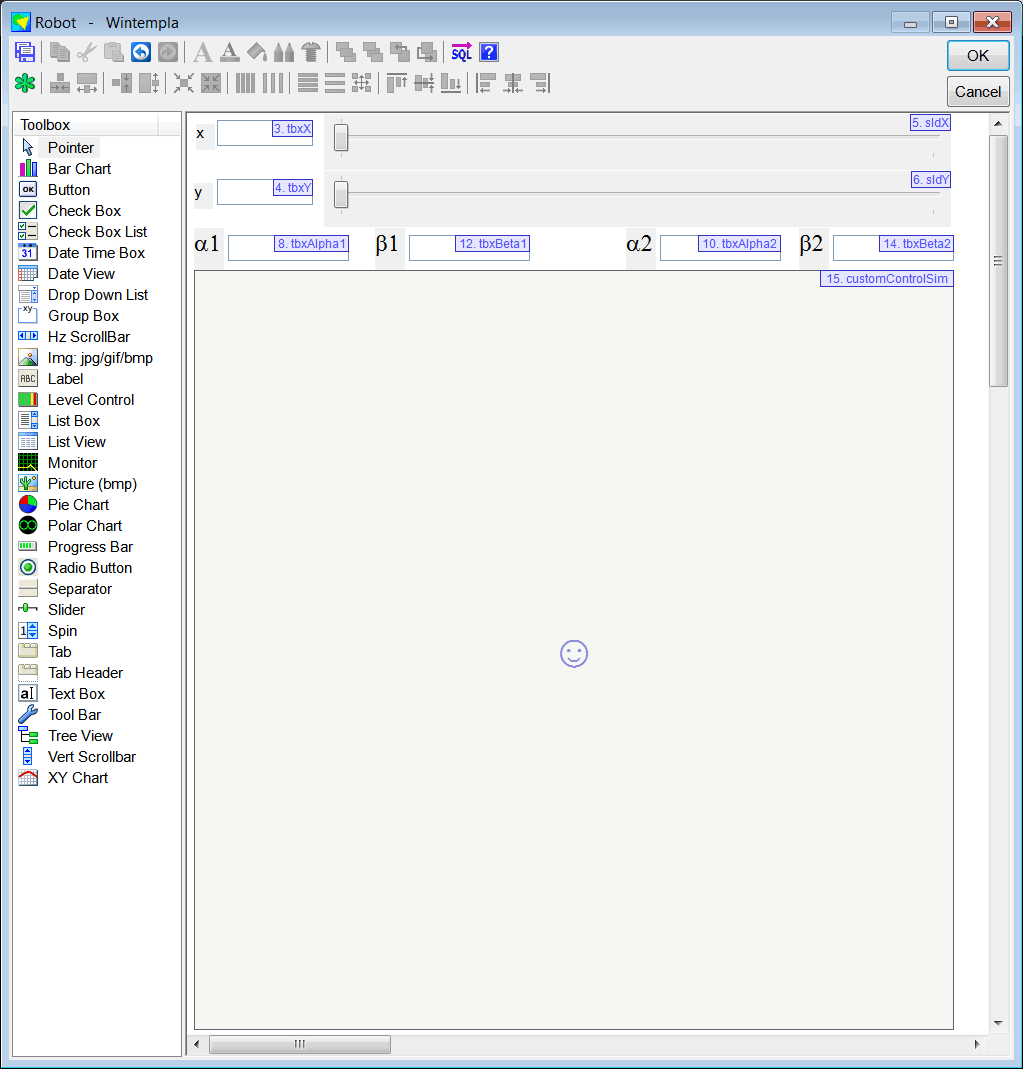
Task: Click the tbxAlpha1 text box
Action: pyautogui.click(x=288, y=247)
